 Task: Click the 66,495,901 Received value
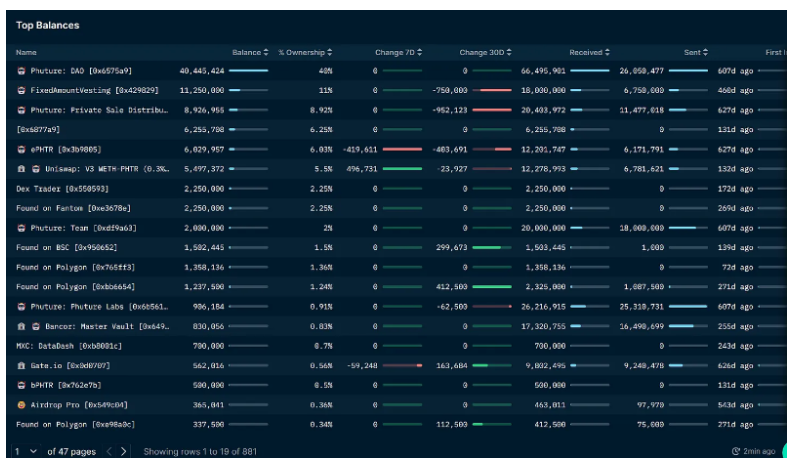pyautogui.click(x=543, y=71)
